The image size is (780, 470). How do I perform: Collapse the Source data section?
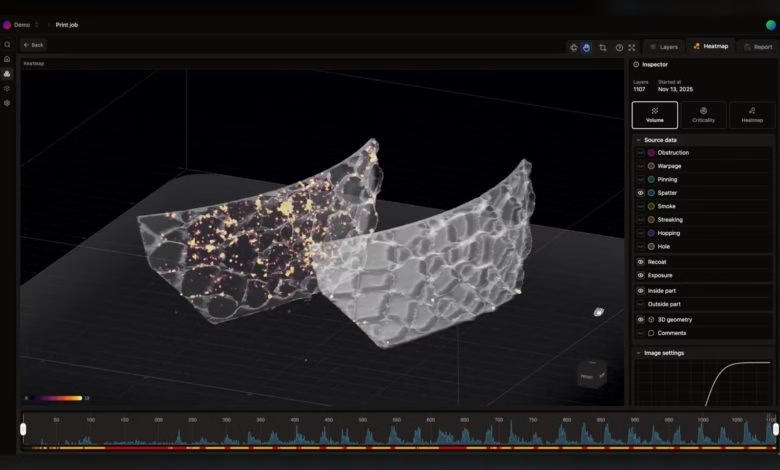[x=639, y=140]
